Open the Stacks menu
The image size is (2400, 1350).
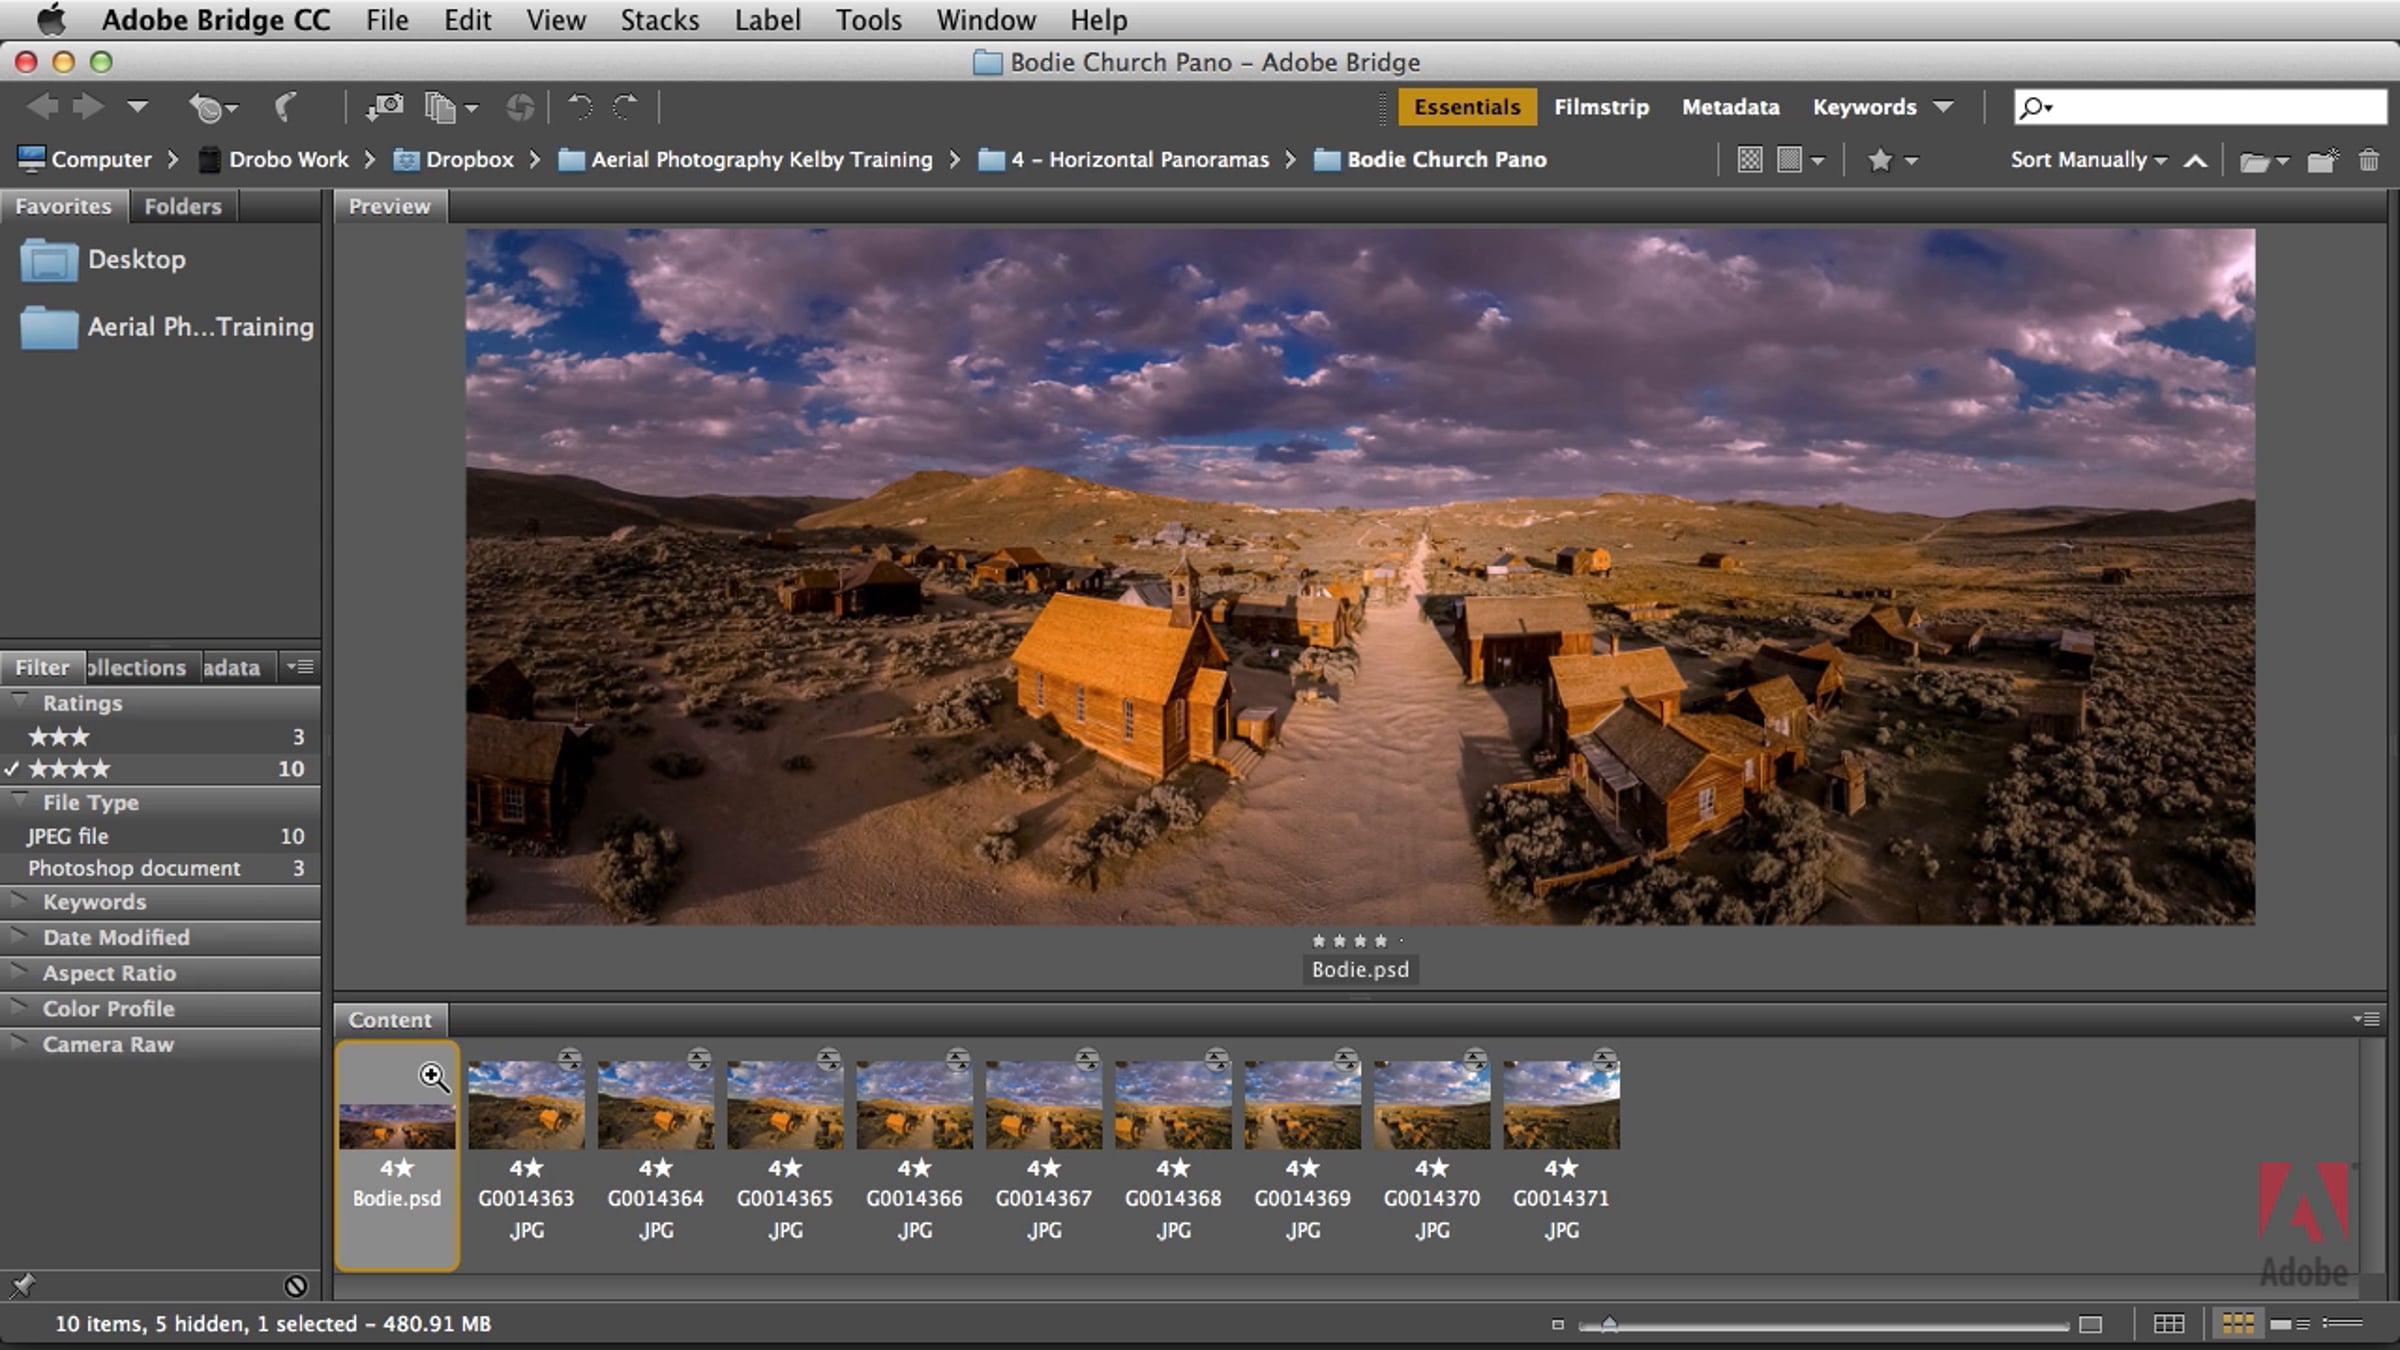coord(659,20)
